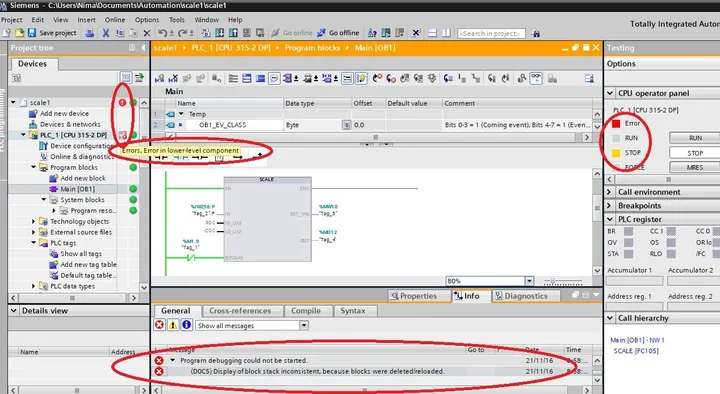The height and width of the screenshot is (394, 720).
Task: Select Main [OB1] in project tree
Action: 78,189
